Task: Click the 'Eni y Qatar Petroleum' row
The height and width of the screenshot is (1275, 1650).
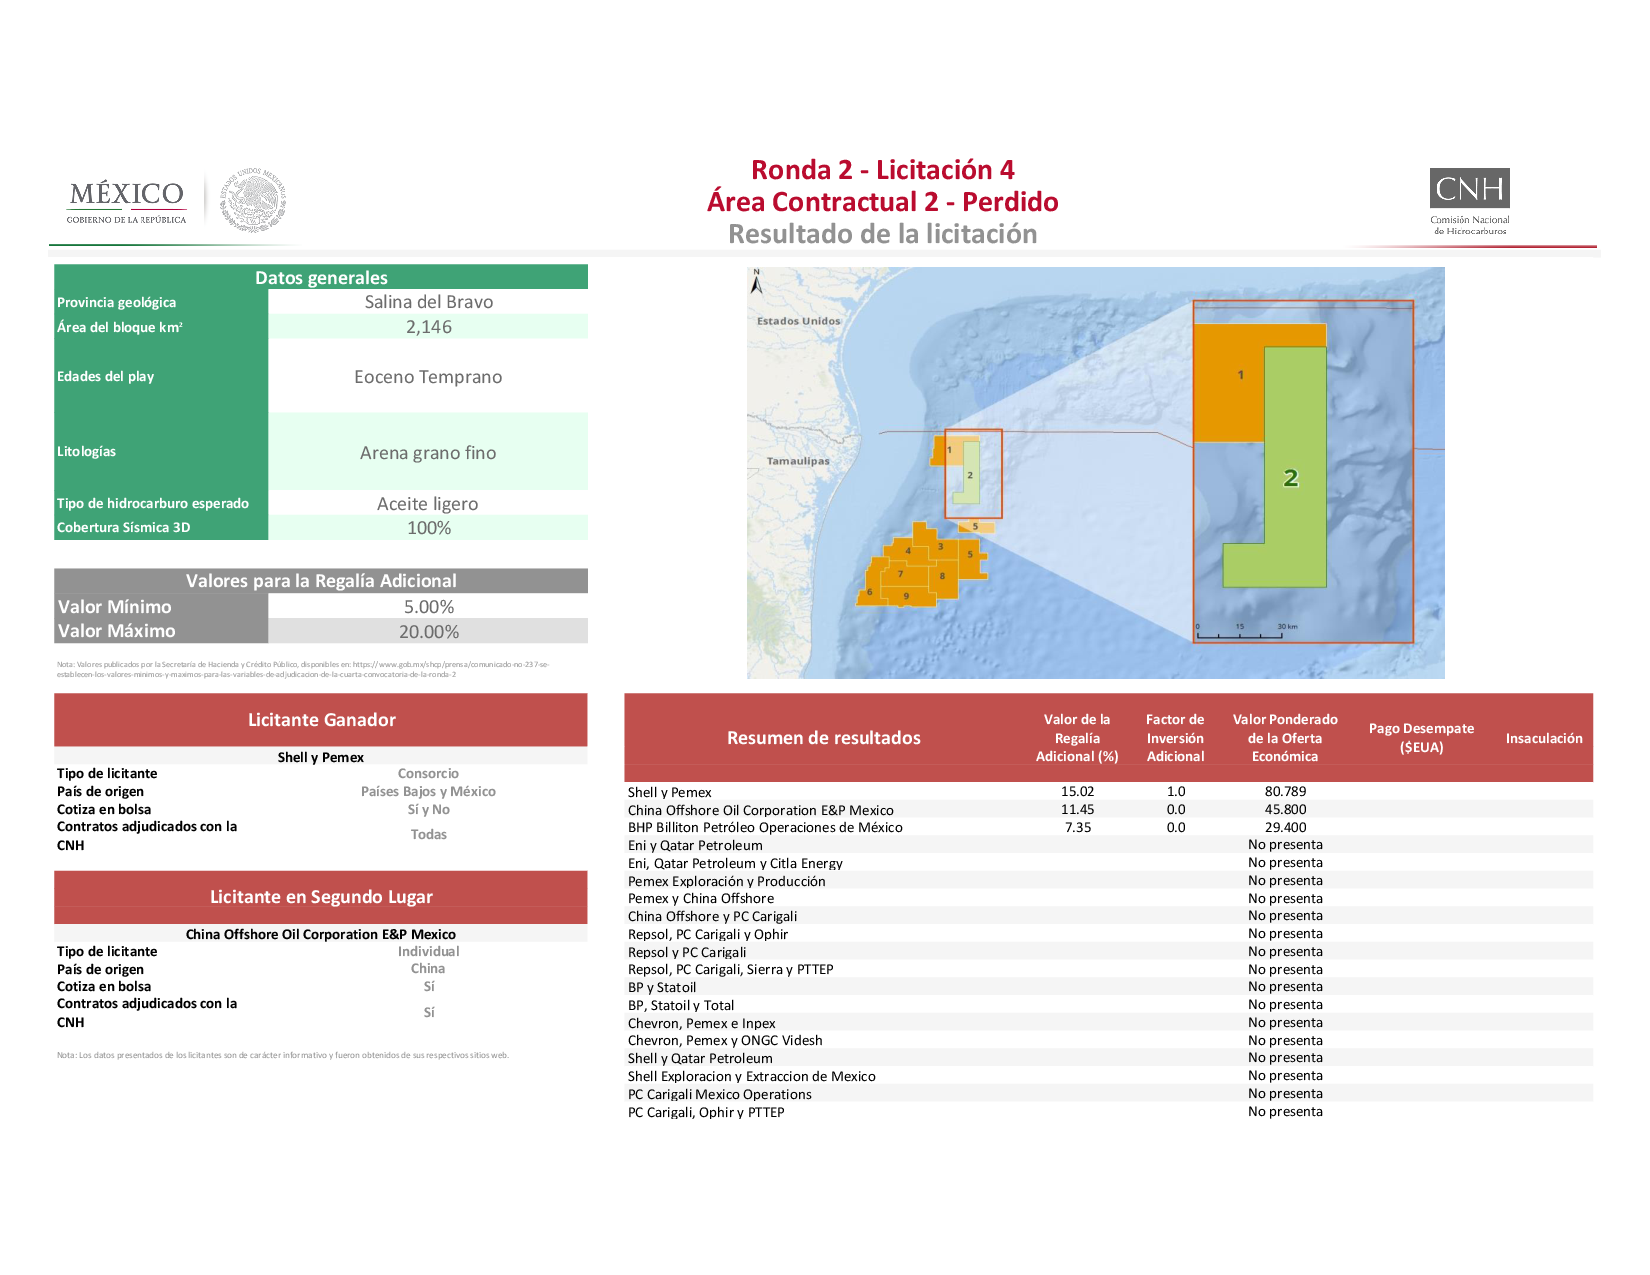Action: 1108,845
